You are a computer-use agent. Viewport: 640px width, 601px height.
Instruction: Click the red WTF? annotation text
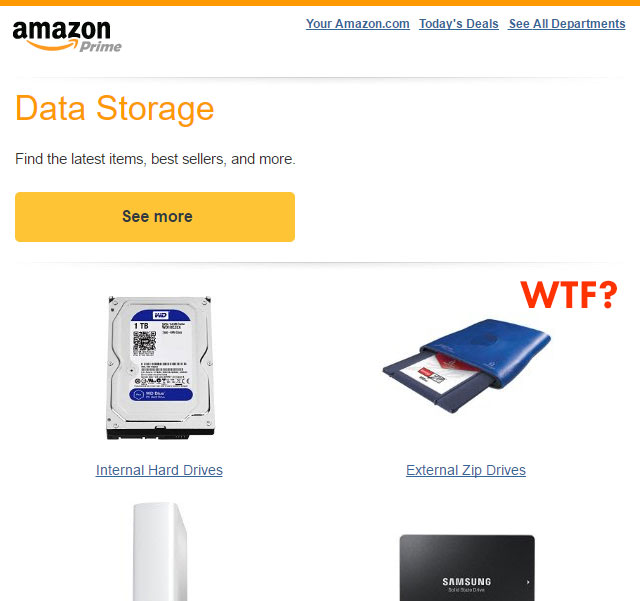click(x=569, y=294)
